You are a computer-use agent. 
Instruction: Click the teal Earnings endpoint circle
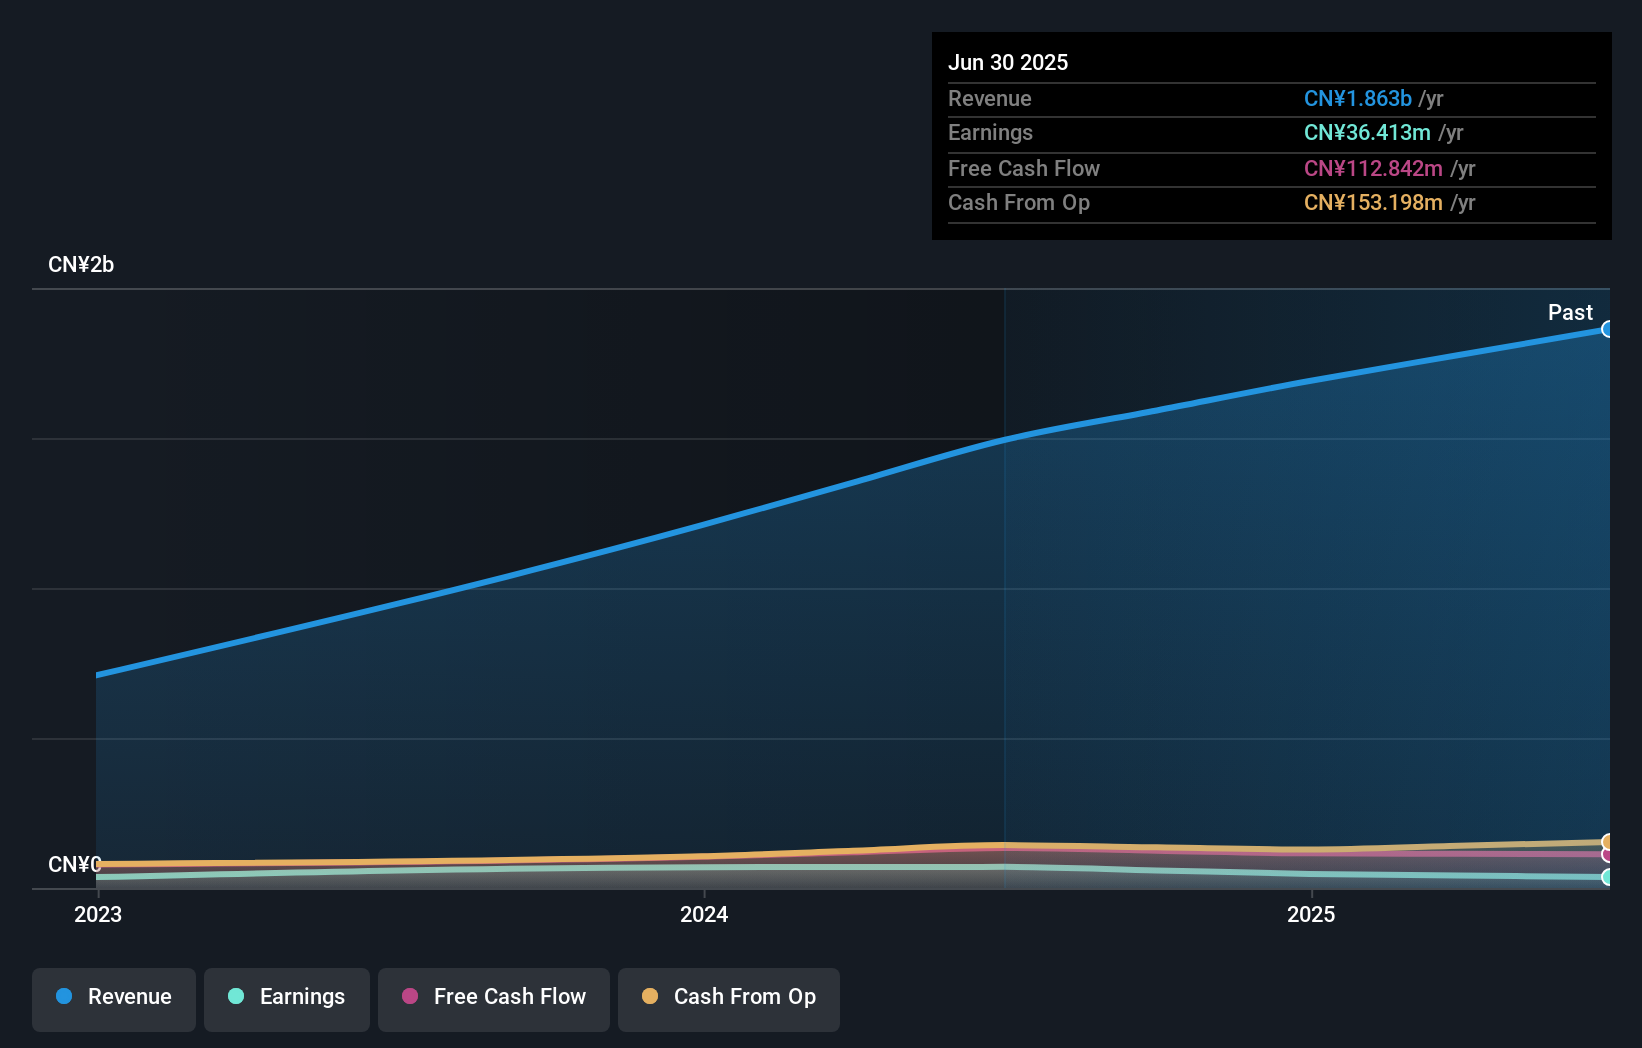point(1607,877)
